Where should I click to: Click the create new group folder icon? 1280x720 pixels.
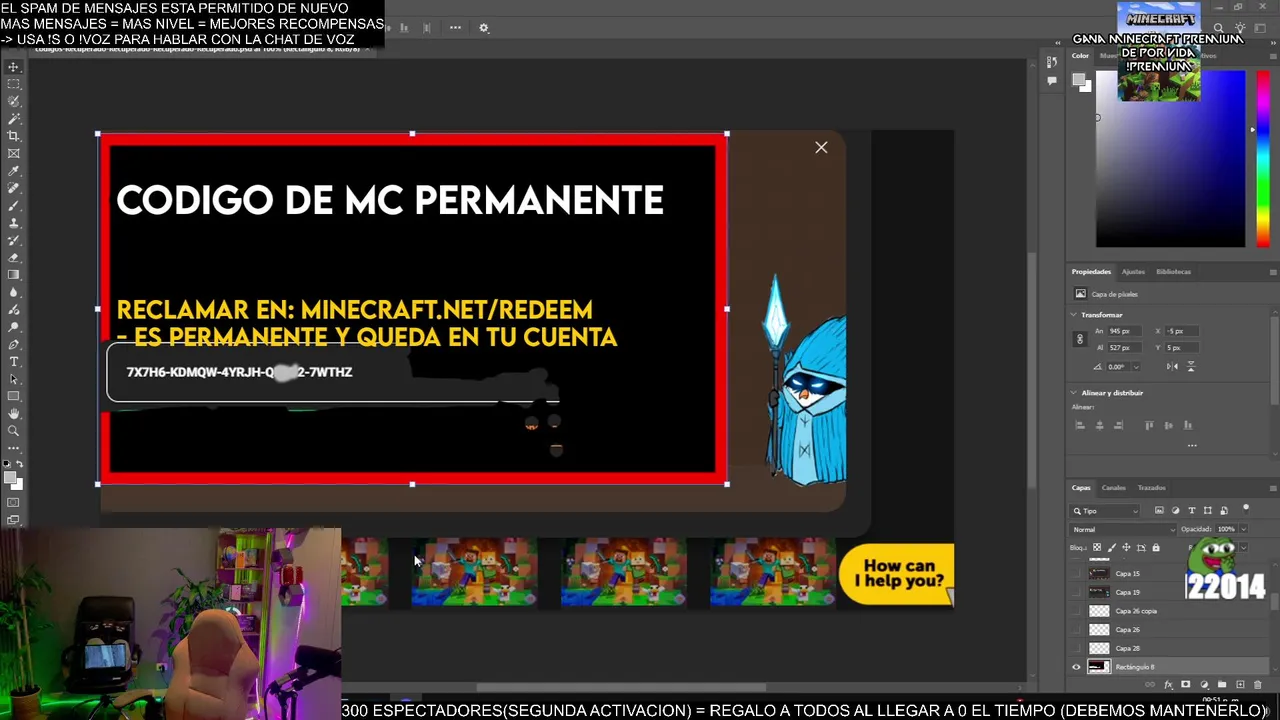click(x=1222, y=685)
